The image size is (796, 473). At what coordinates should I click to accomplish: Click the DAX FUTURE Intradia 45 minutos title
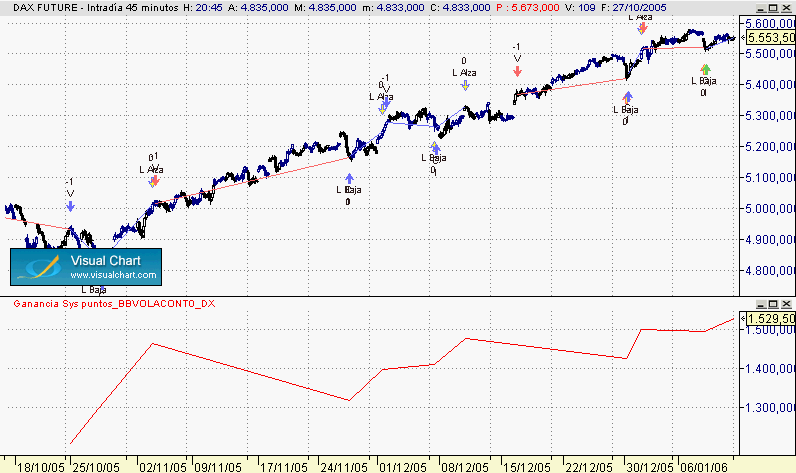coord(95,8)
